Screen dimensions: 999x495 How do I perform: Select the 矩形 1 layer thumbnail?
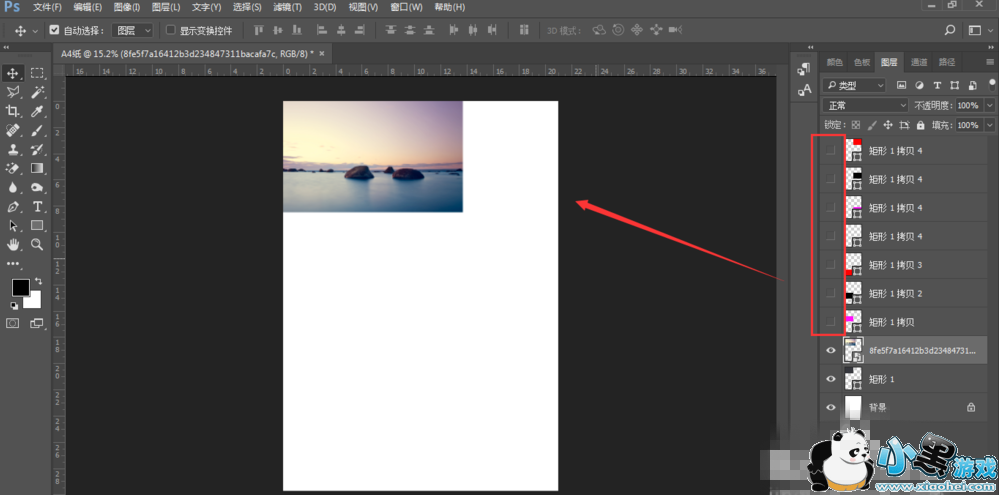coord(853,380)
